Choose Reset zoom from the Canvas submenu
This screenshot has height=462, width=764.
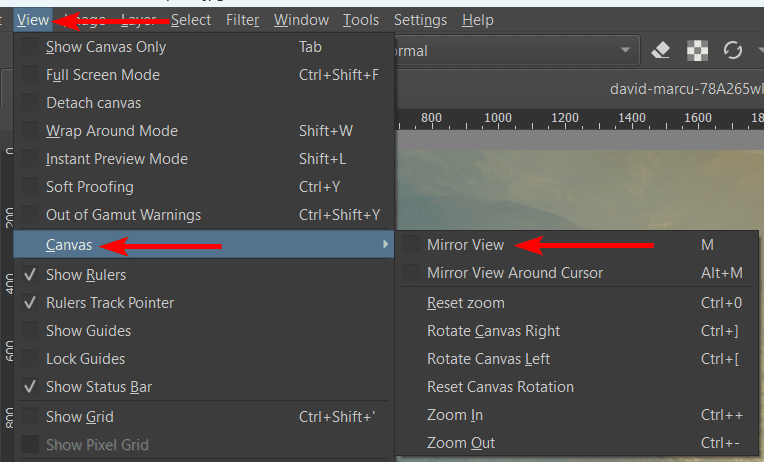(x=465, y=303)
